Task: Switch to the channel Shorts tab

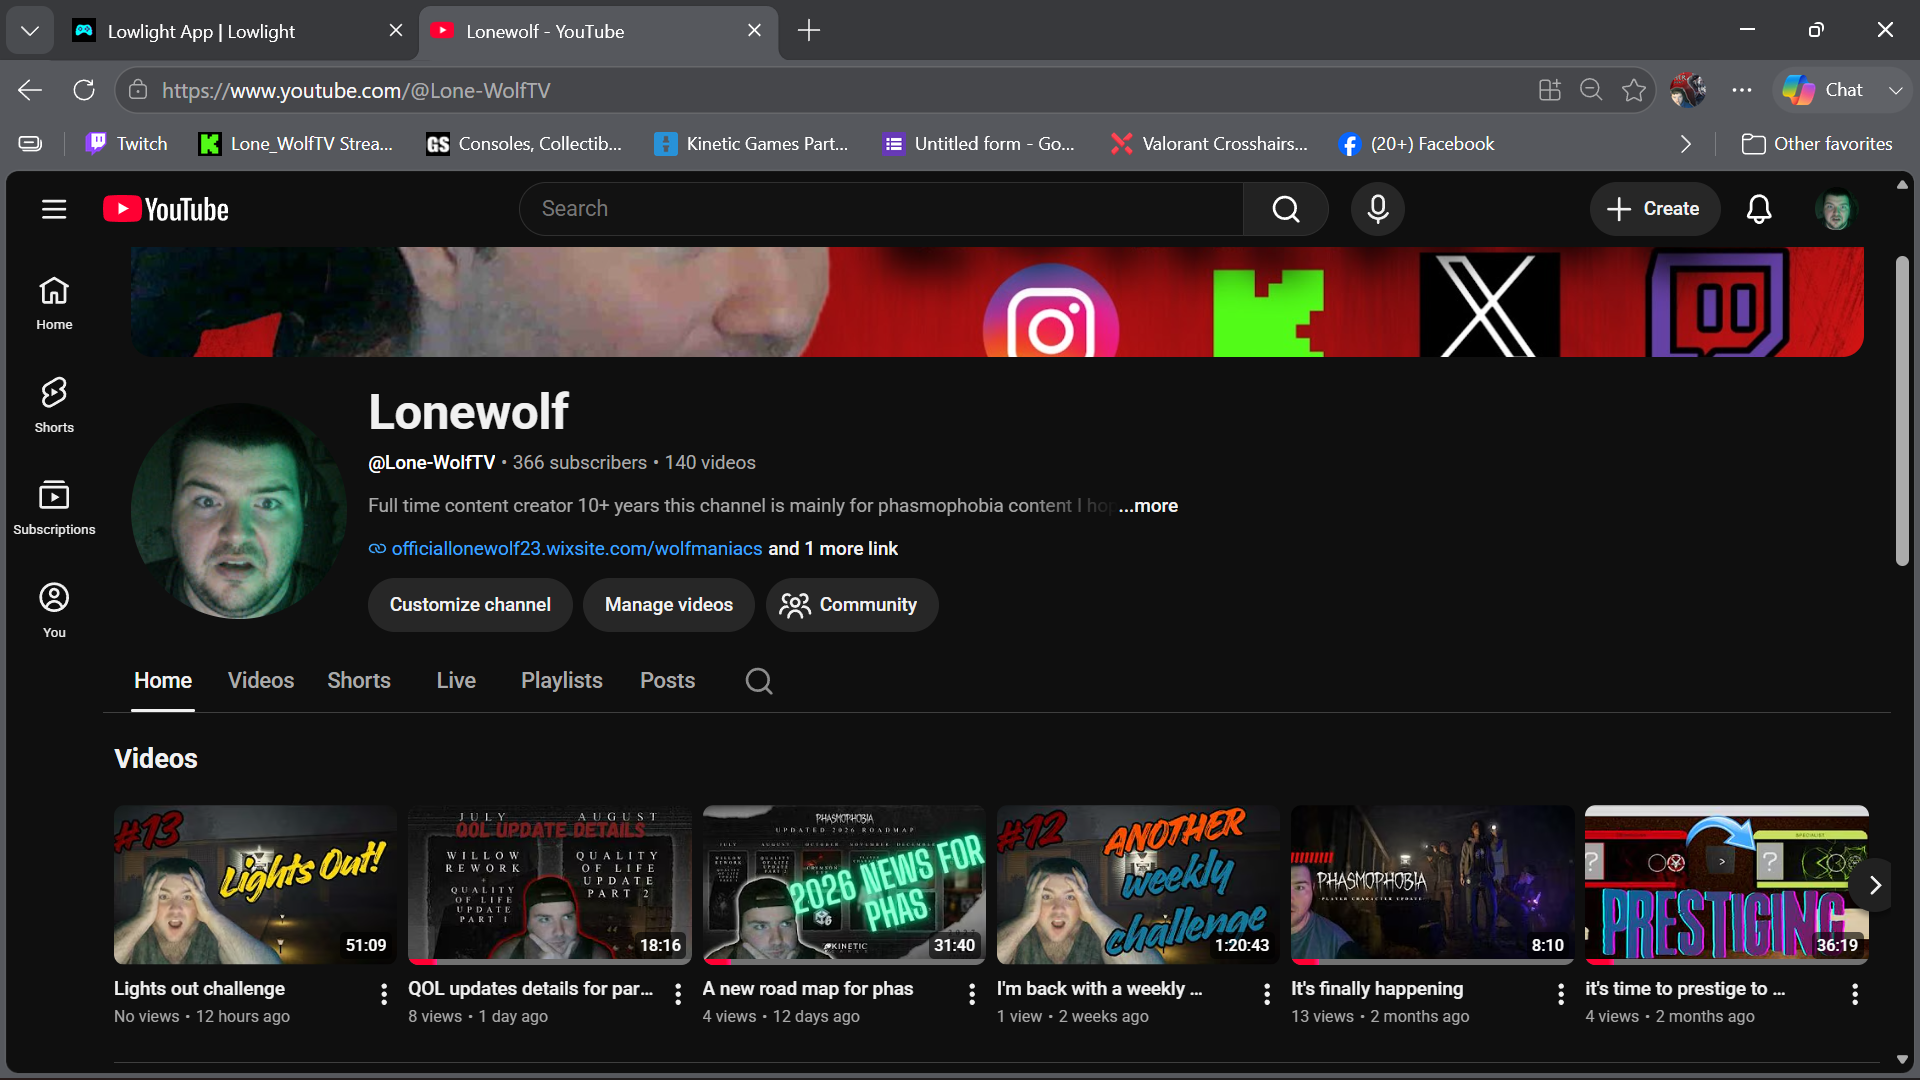Action: (x=359, y=681)
